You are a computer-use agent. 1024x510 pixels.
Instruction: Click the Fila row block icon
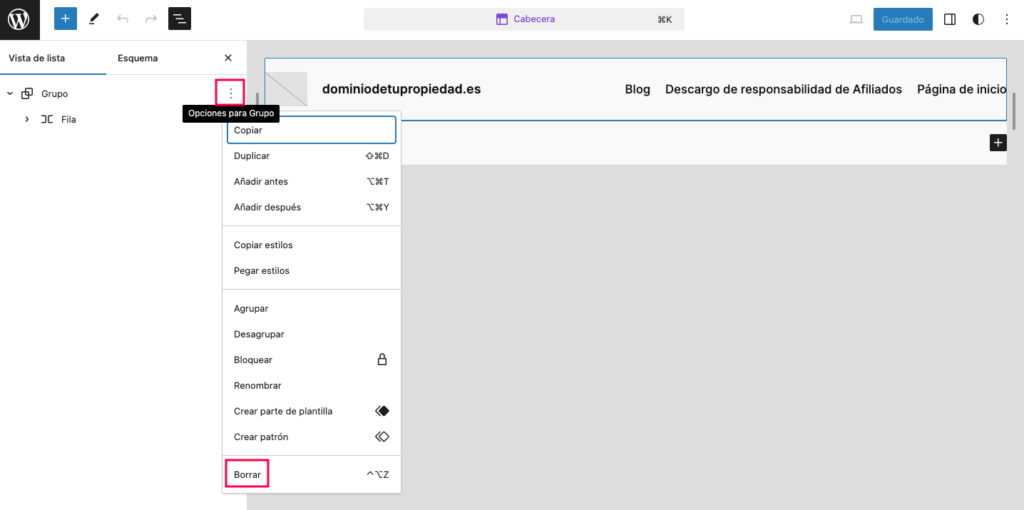[47, 120]
